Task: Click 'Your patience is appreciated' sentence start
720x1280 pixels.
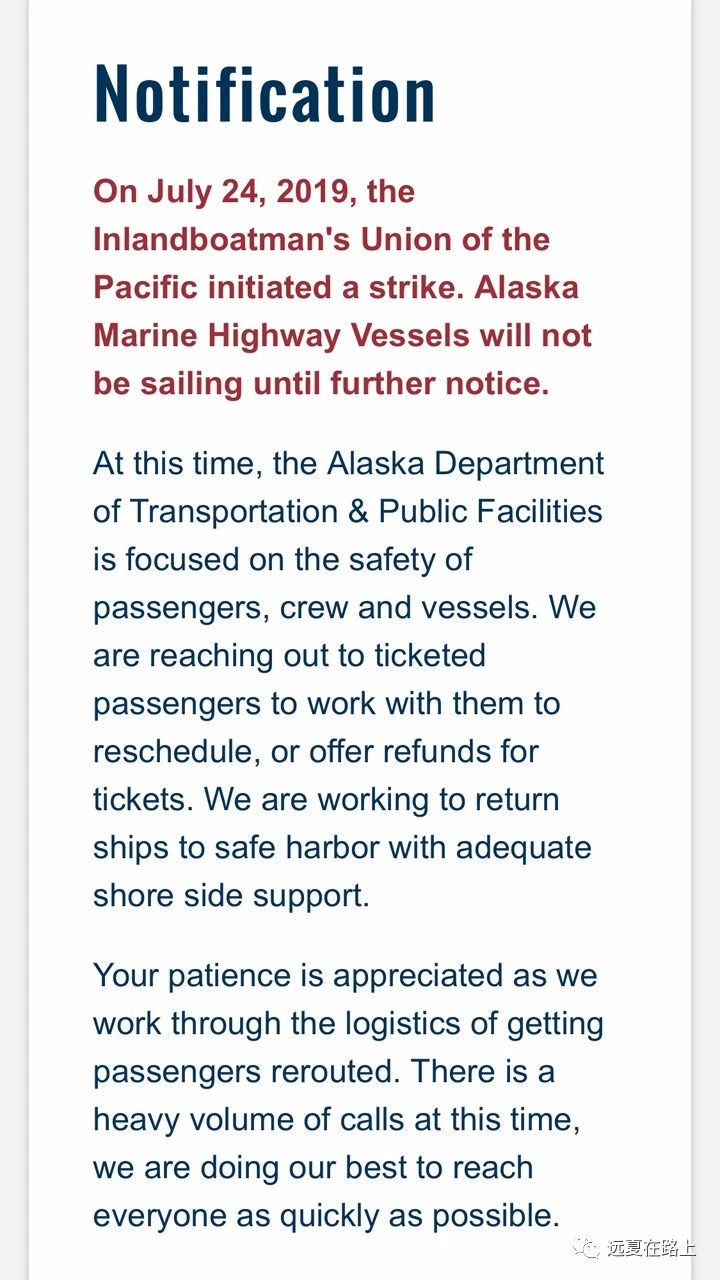Action: tap(299, 976)
